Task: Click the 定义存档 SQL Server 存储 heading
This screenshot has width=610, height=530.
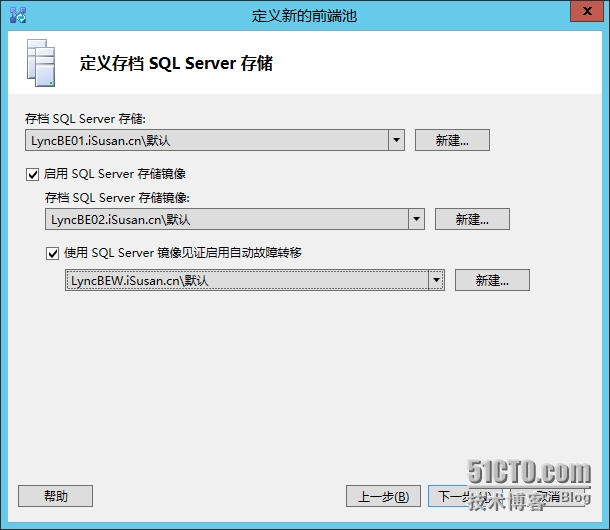Action: point(177,63)
